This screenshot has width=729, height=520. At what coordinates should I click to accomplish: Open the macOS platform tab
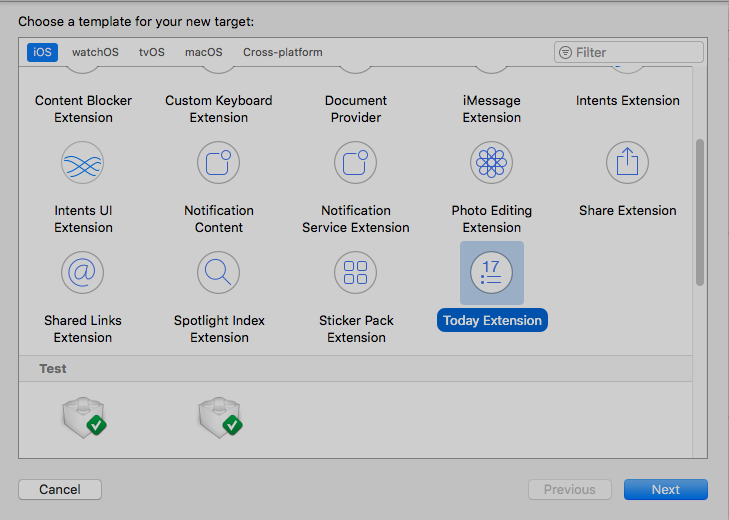click(204, 52)
